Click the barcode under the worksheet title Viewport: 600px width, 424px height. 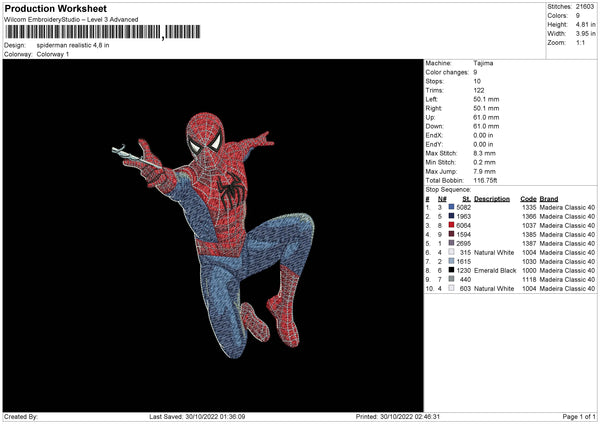point(102,32)
